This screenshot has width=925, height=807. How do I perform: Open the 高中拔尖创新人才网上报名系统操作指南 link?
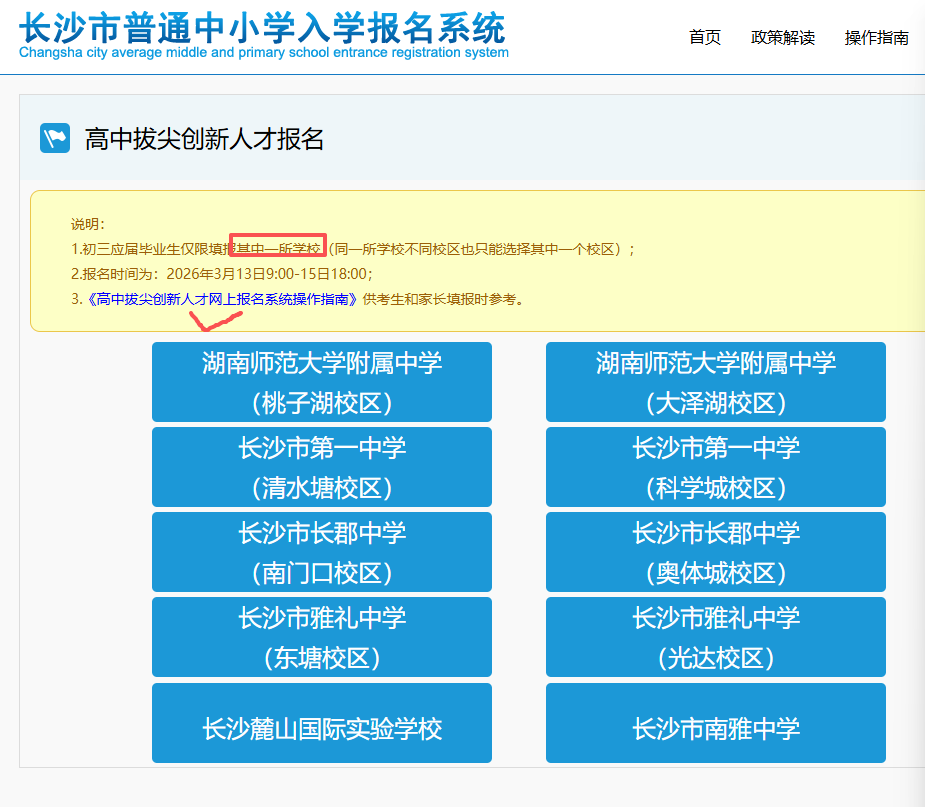[x=222, y=299]
